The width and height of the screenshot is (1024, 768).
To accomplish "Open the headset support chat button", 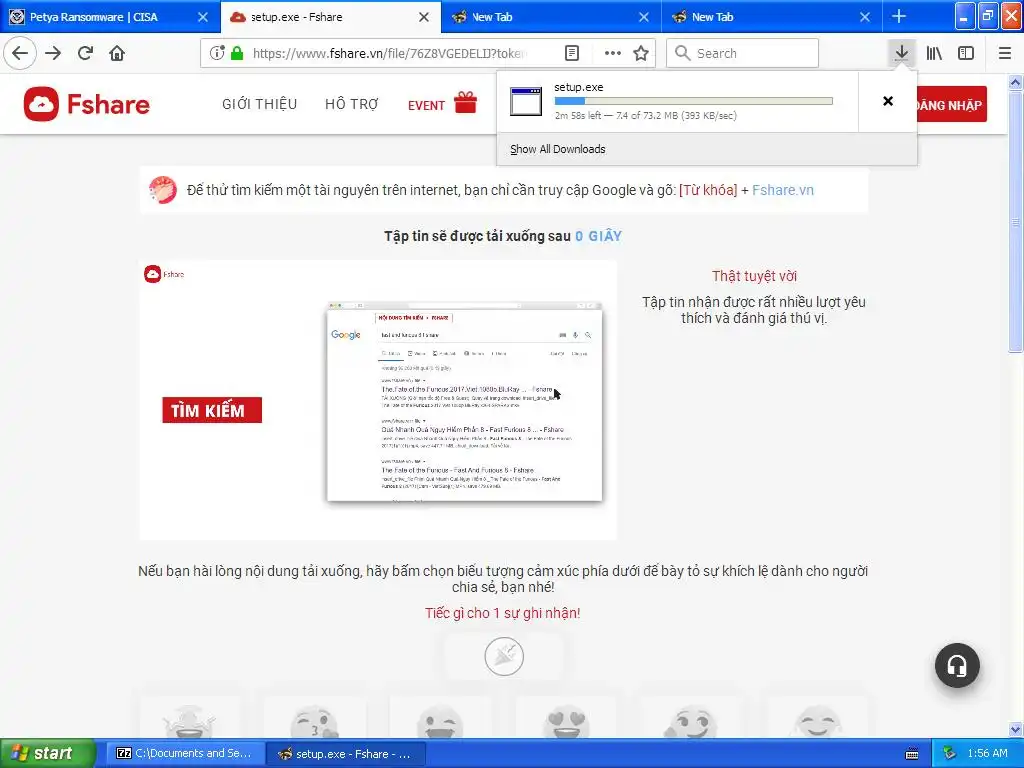I will coord(957,665).
